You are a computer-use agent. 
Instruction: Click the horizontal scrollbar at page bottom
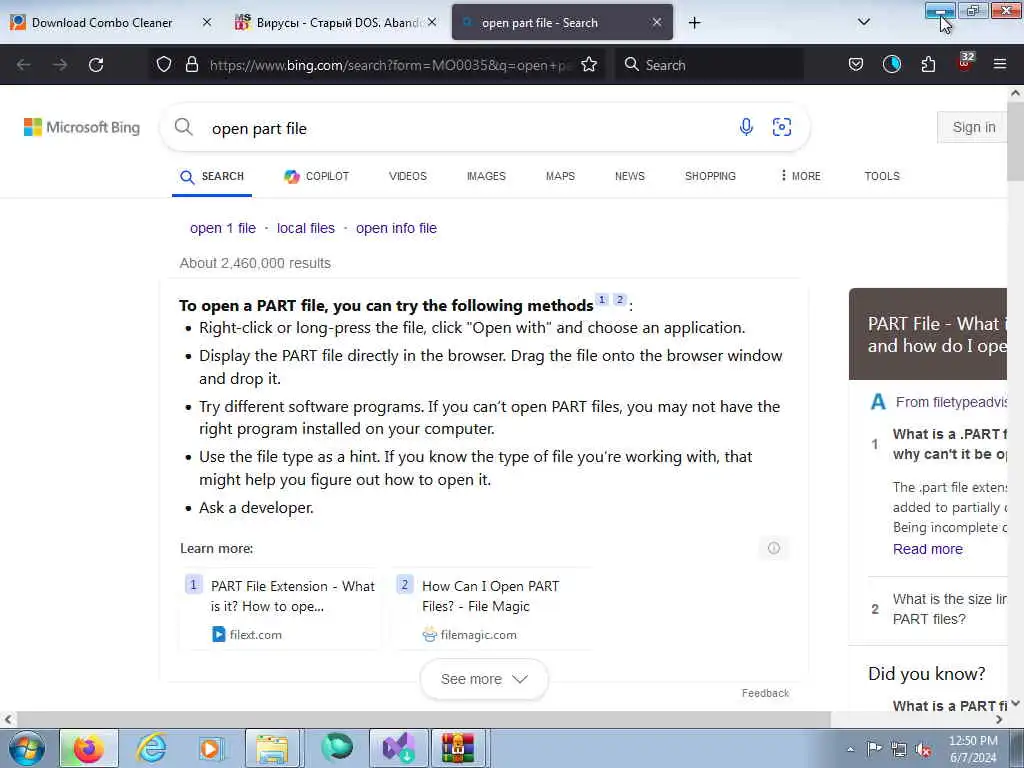pos(423,719)
